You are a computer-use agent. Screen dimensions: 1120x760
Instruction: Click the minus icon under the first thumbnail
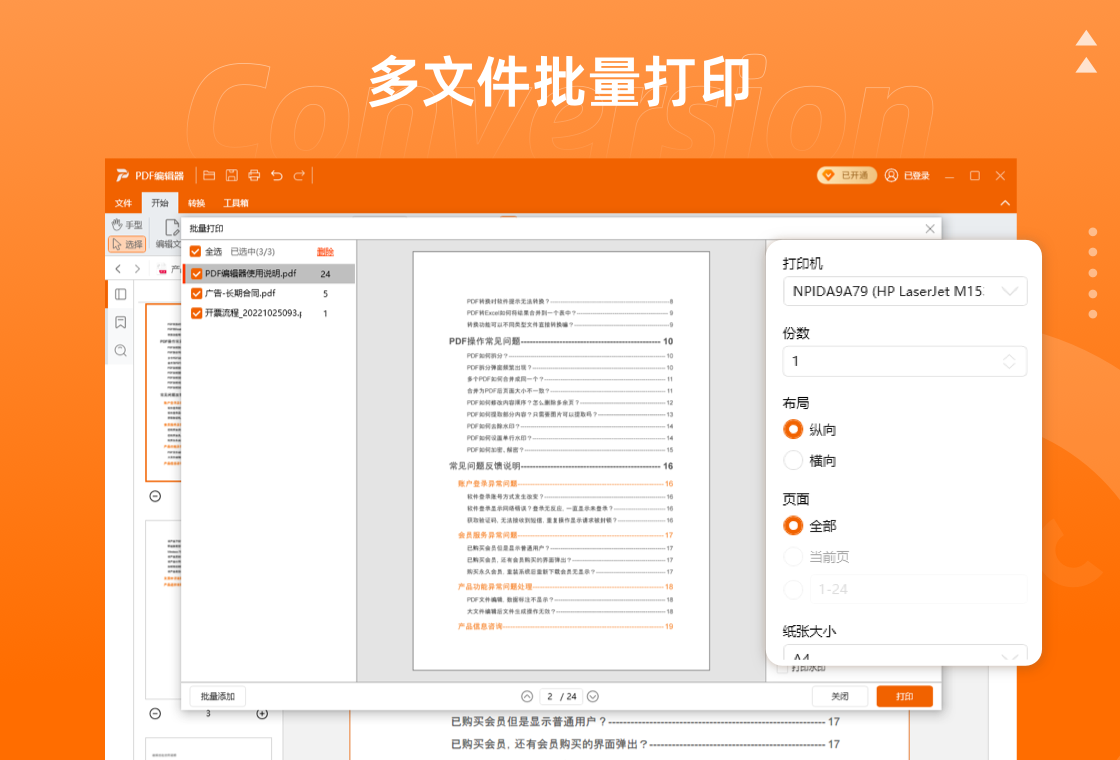click(x=155, y=496)
